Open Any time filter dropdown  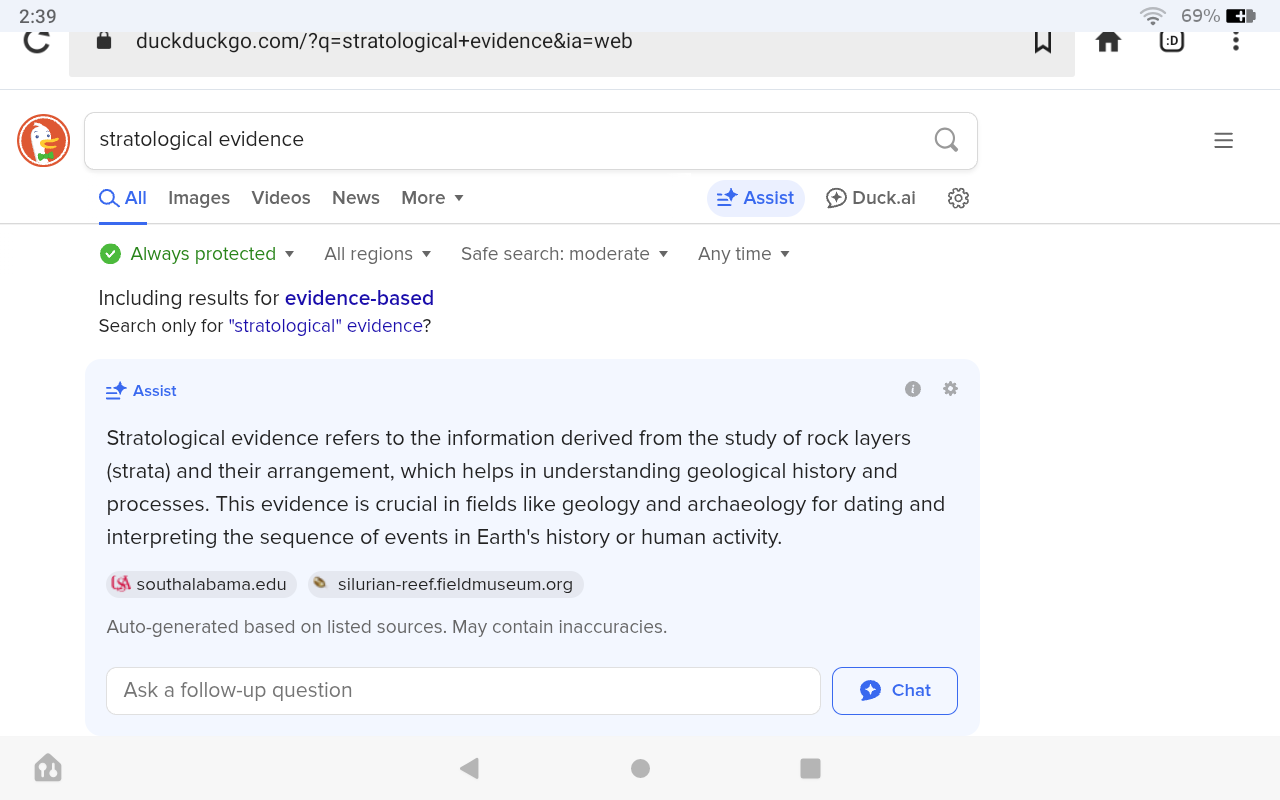pos(744,254)
